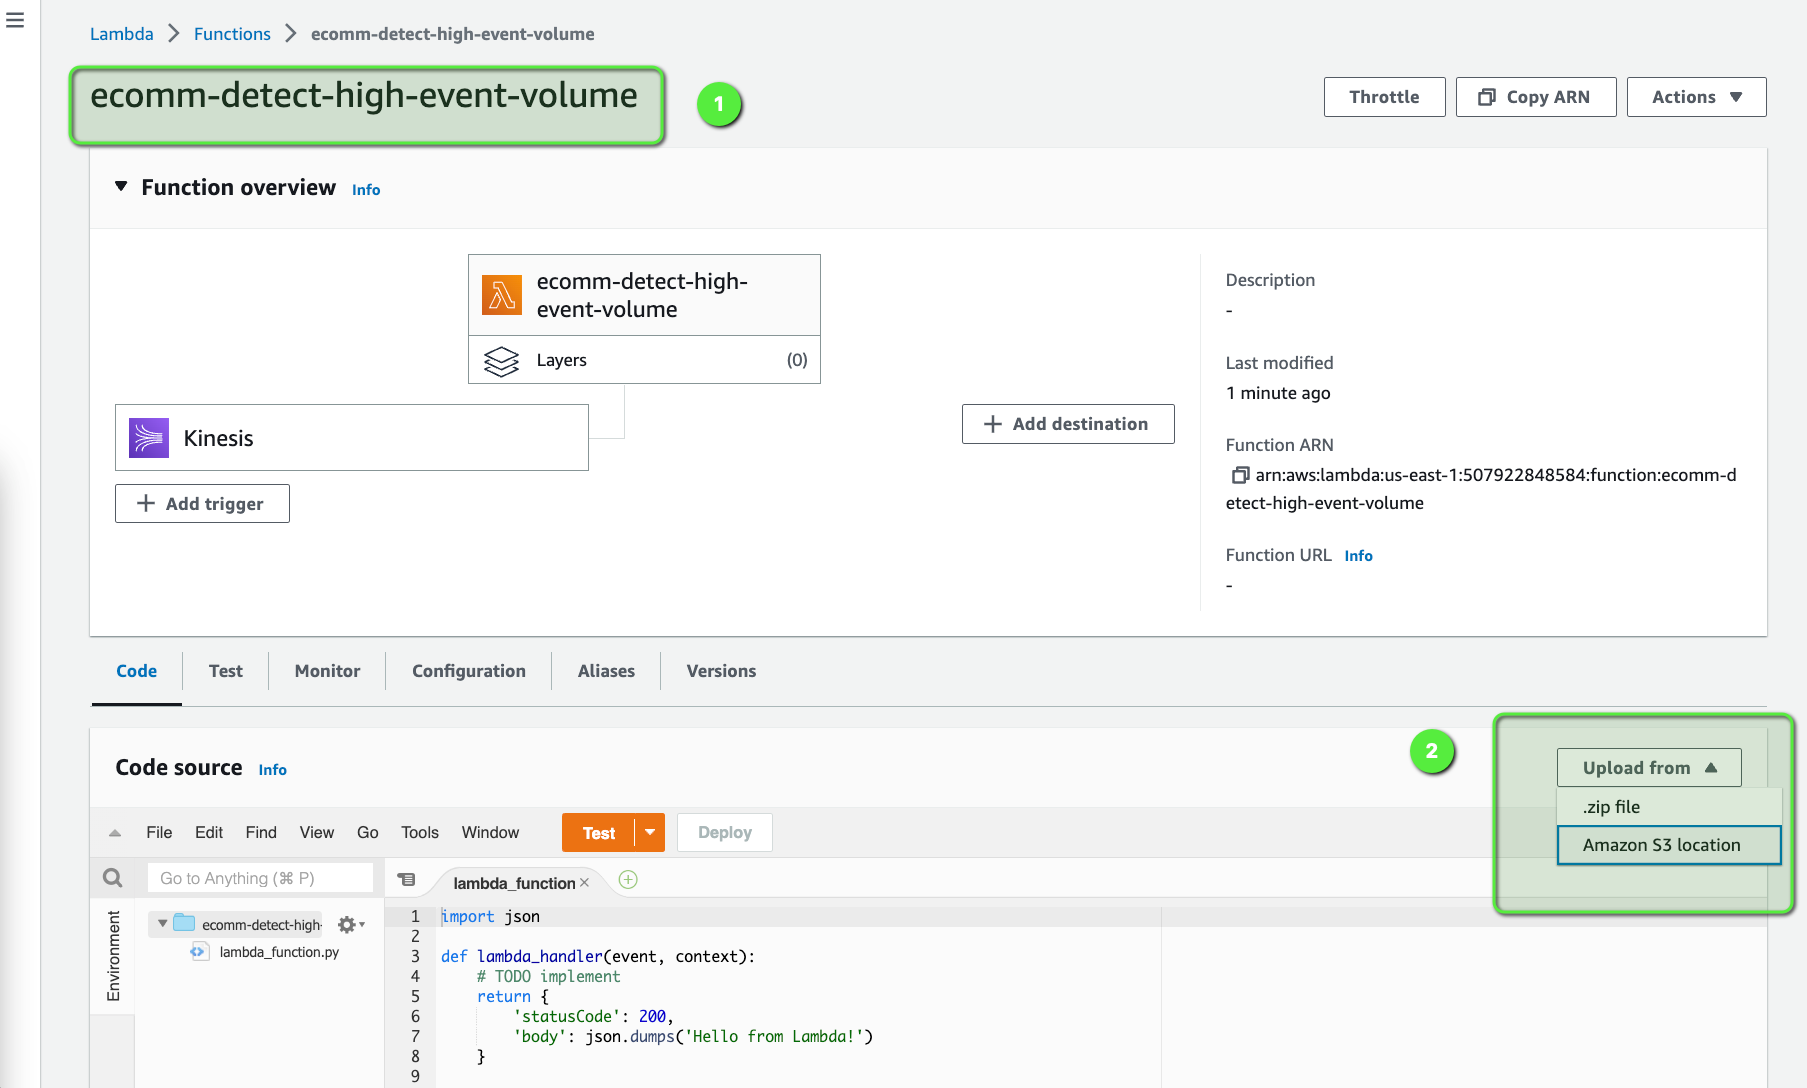Select the ecomm-detect-high folder in the tree
1807x1088 pixels.
[262, 925]
